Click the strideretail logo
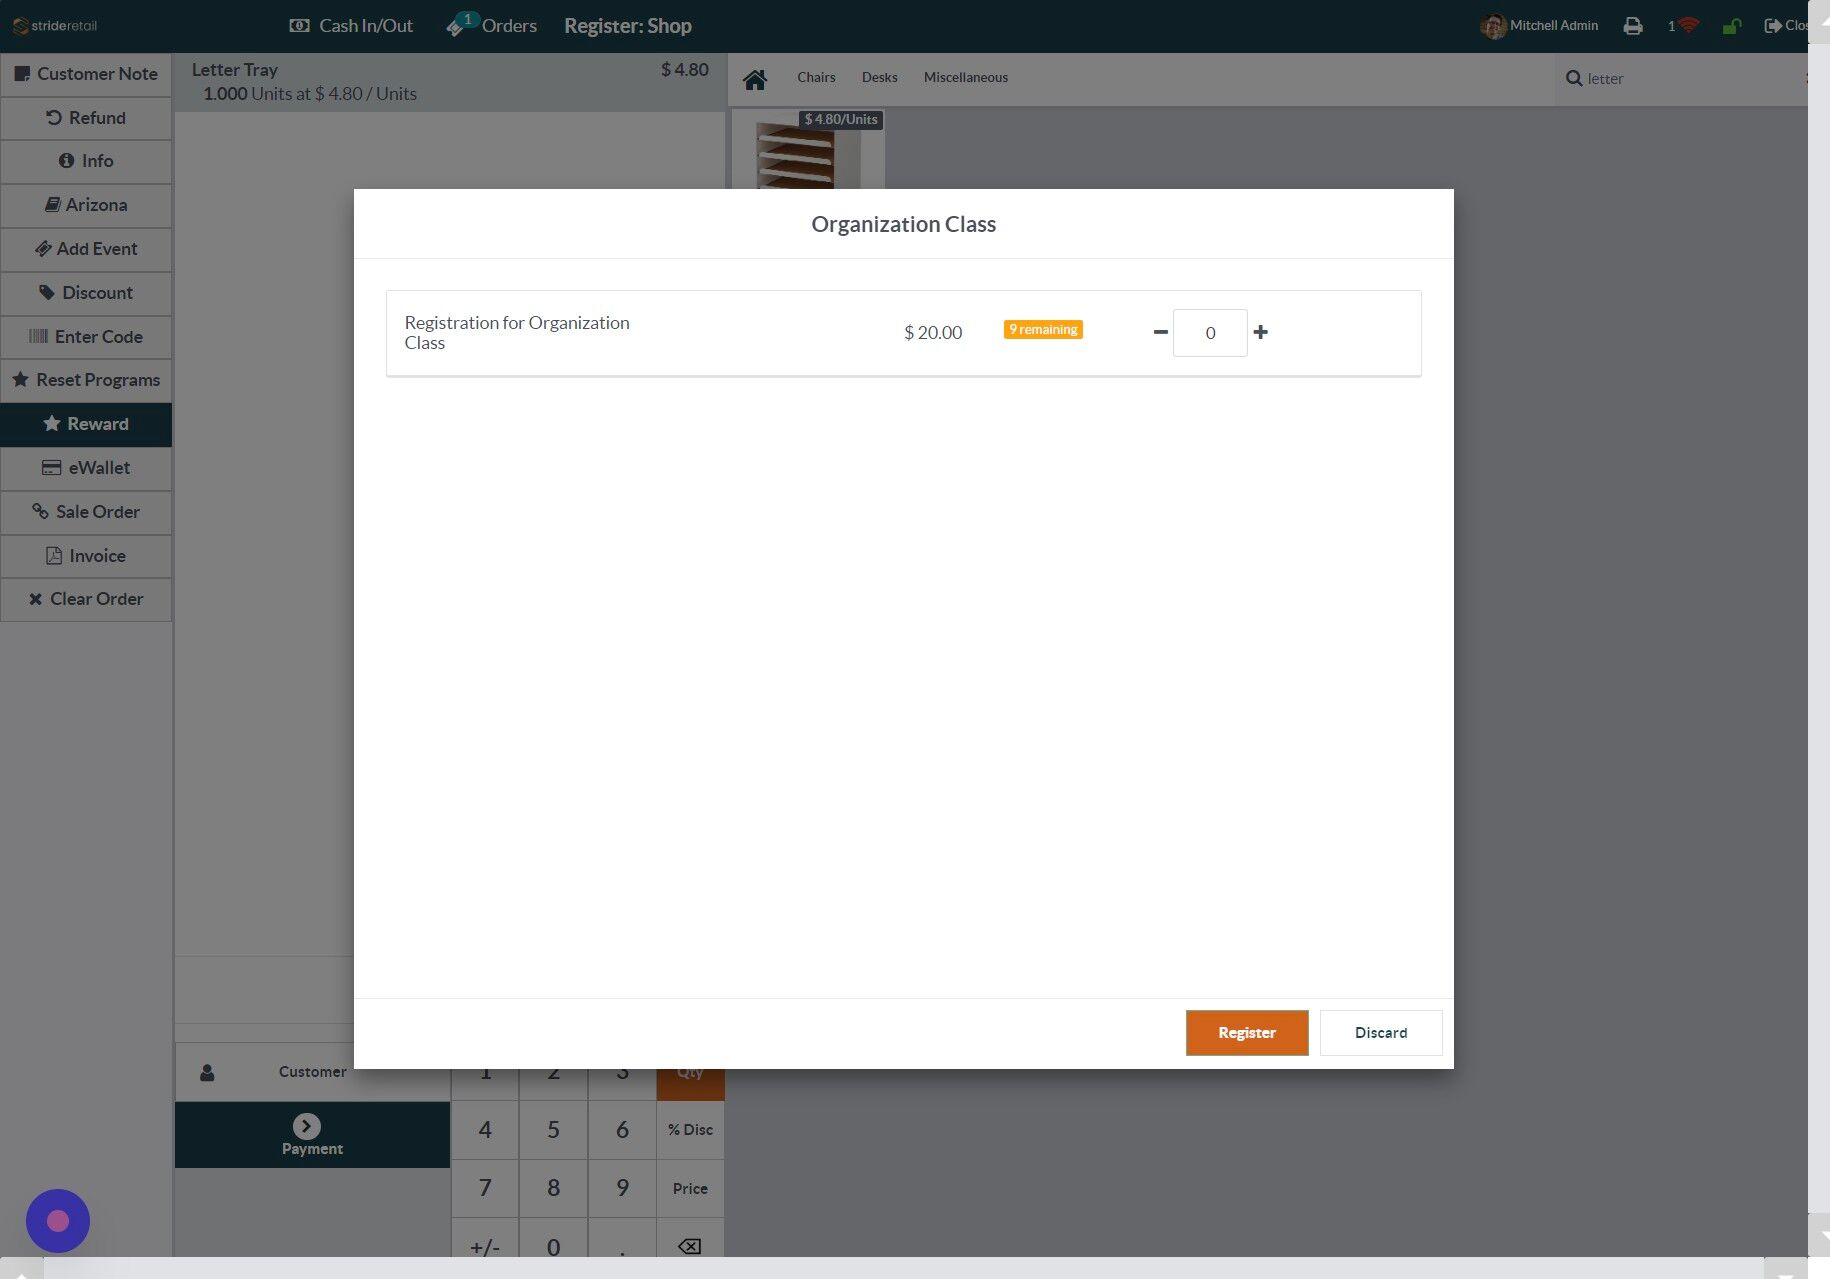The height and width of the screenshot is (1279, 1830). [x=55, y=26]
